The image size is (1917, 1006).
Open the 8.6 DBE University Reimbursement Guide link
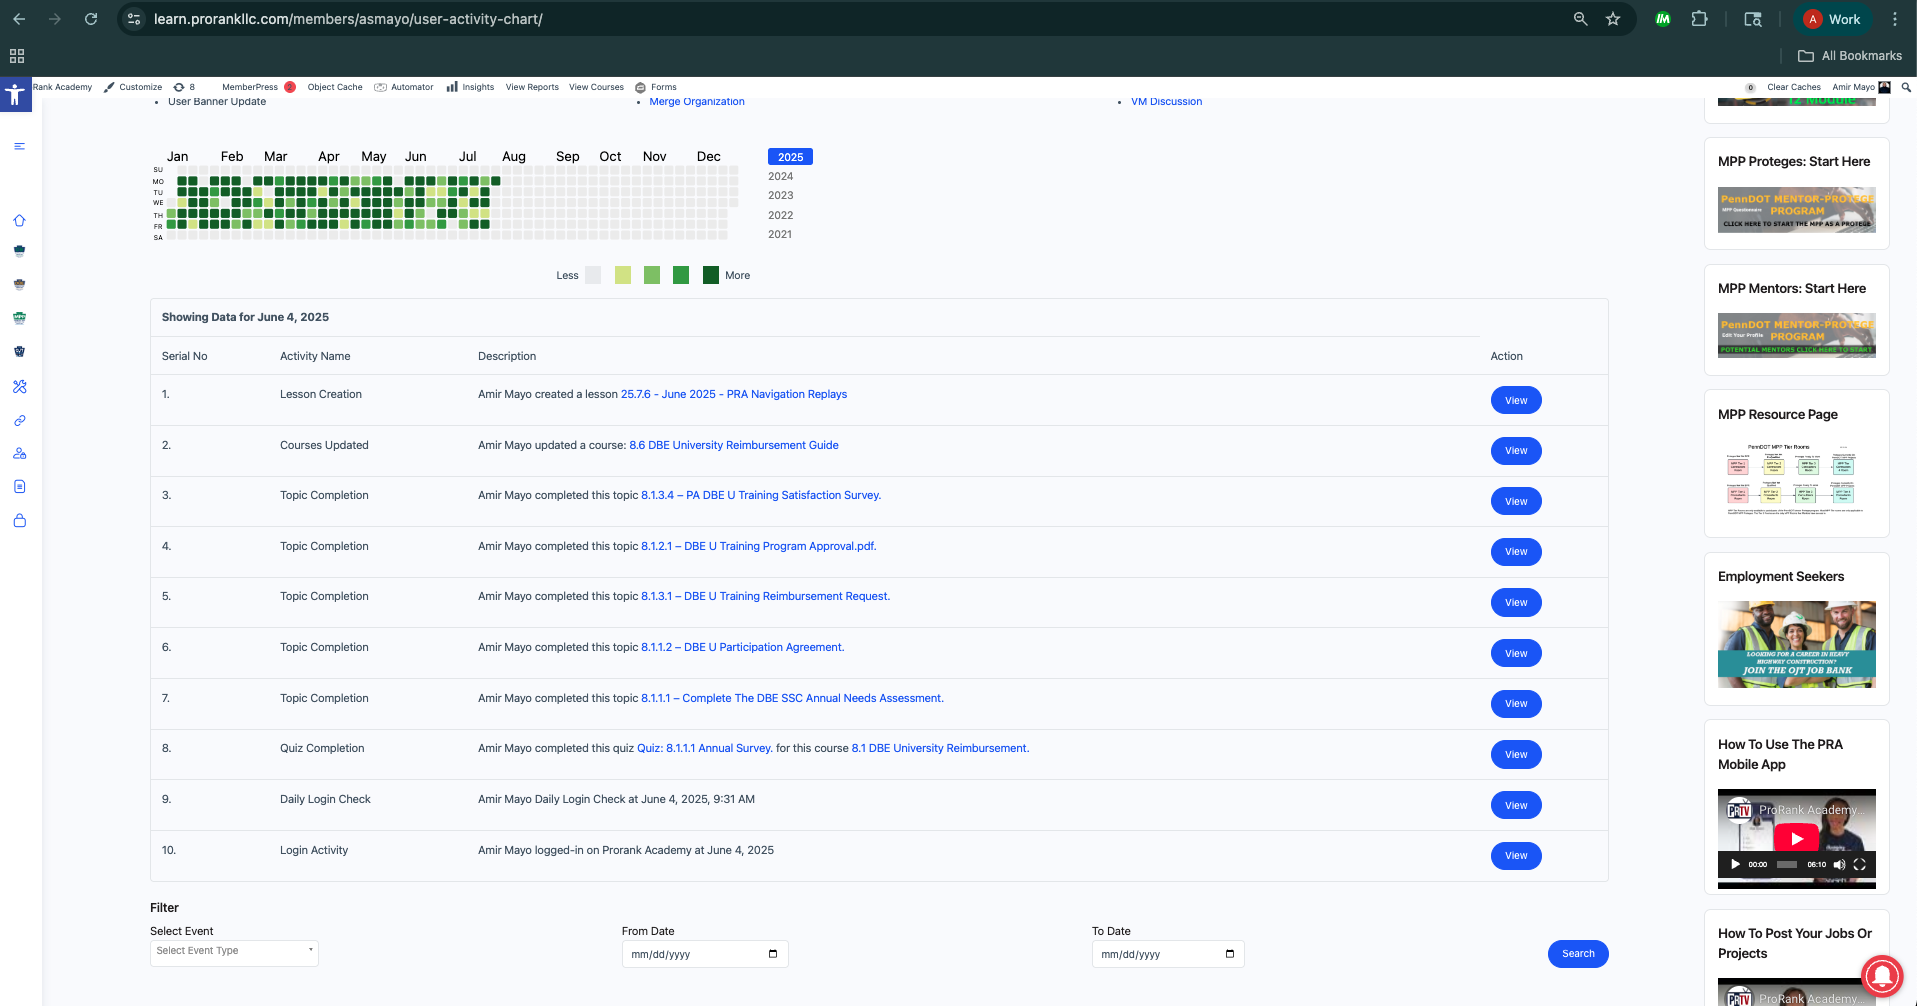tap(733, 446)
